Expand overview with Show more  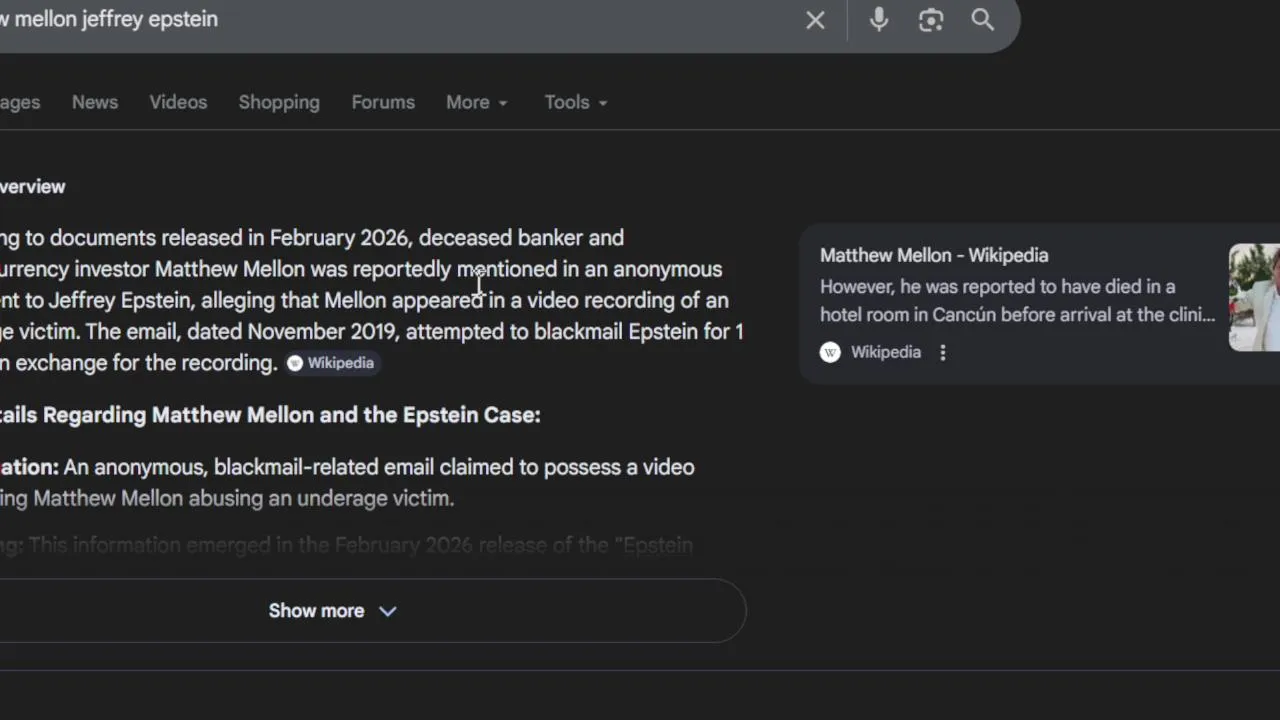point(332,611)
